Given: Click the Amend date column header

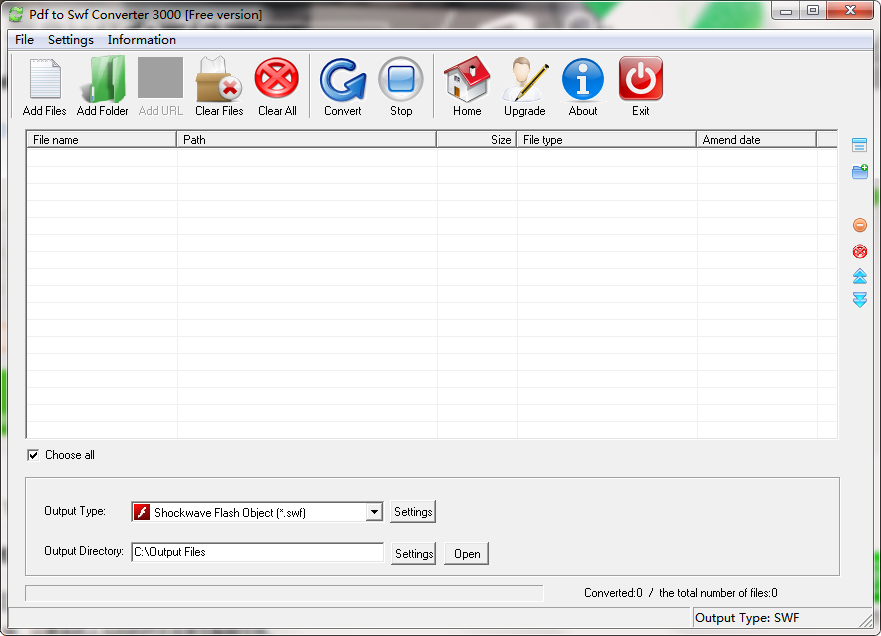Looking at the screenshot, I should (x=757, y=139).
